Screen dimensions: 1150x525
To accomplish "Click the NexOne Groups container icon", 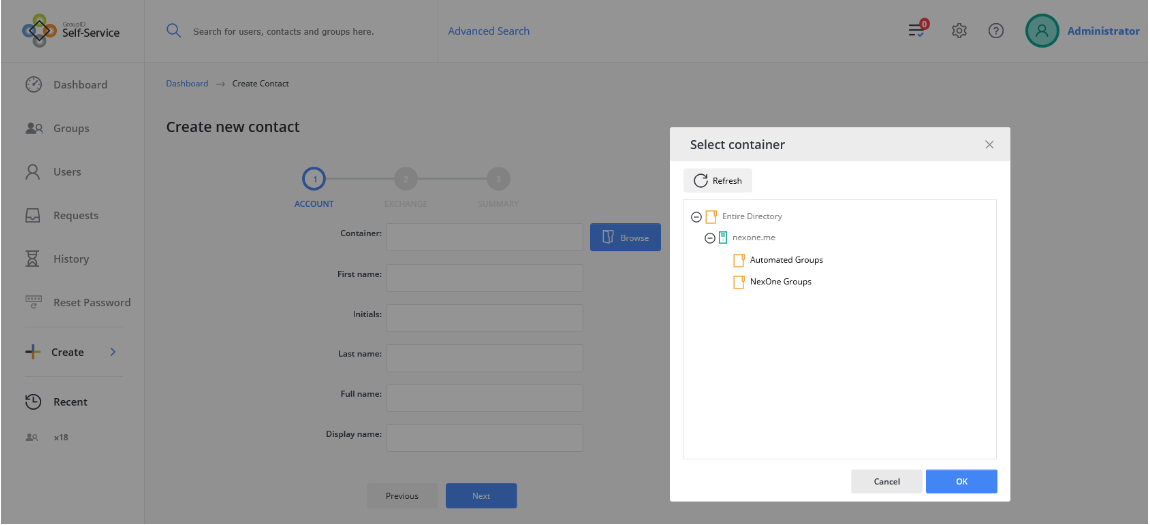I will tap(739, 282).
